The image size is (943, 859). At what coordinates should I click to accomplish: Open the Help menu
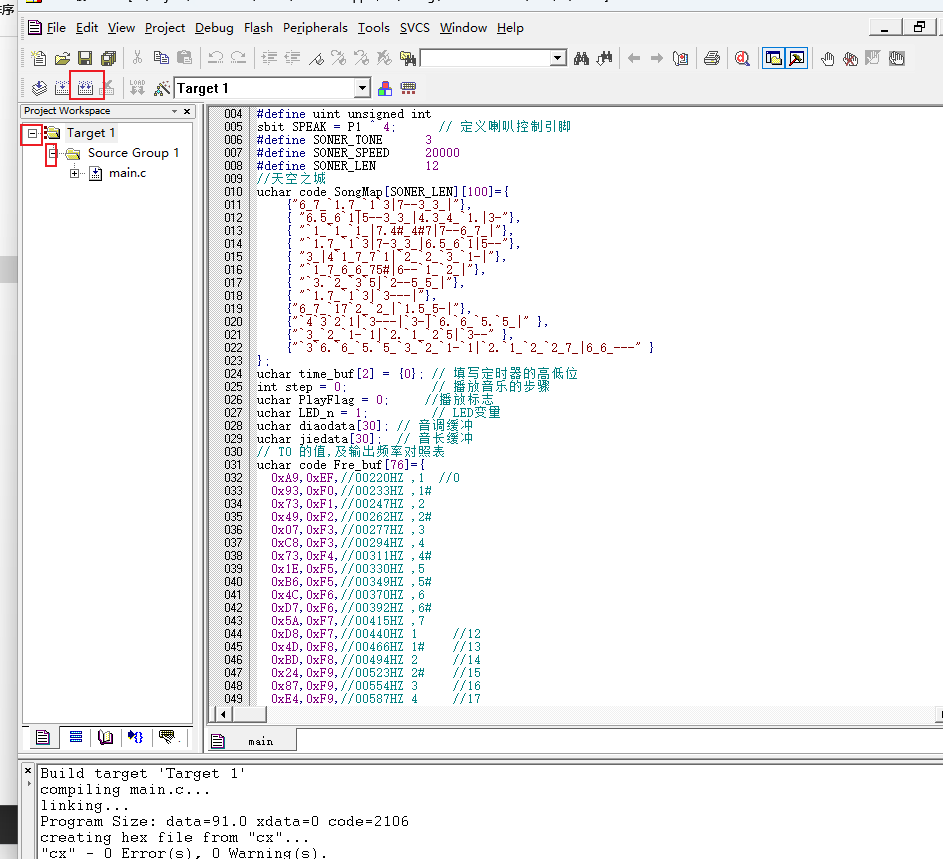[x=510, y=28]
